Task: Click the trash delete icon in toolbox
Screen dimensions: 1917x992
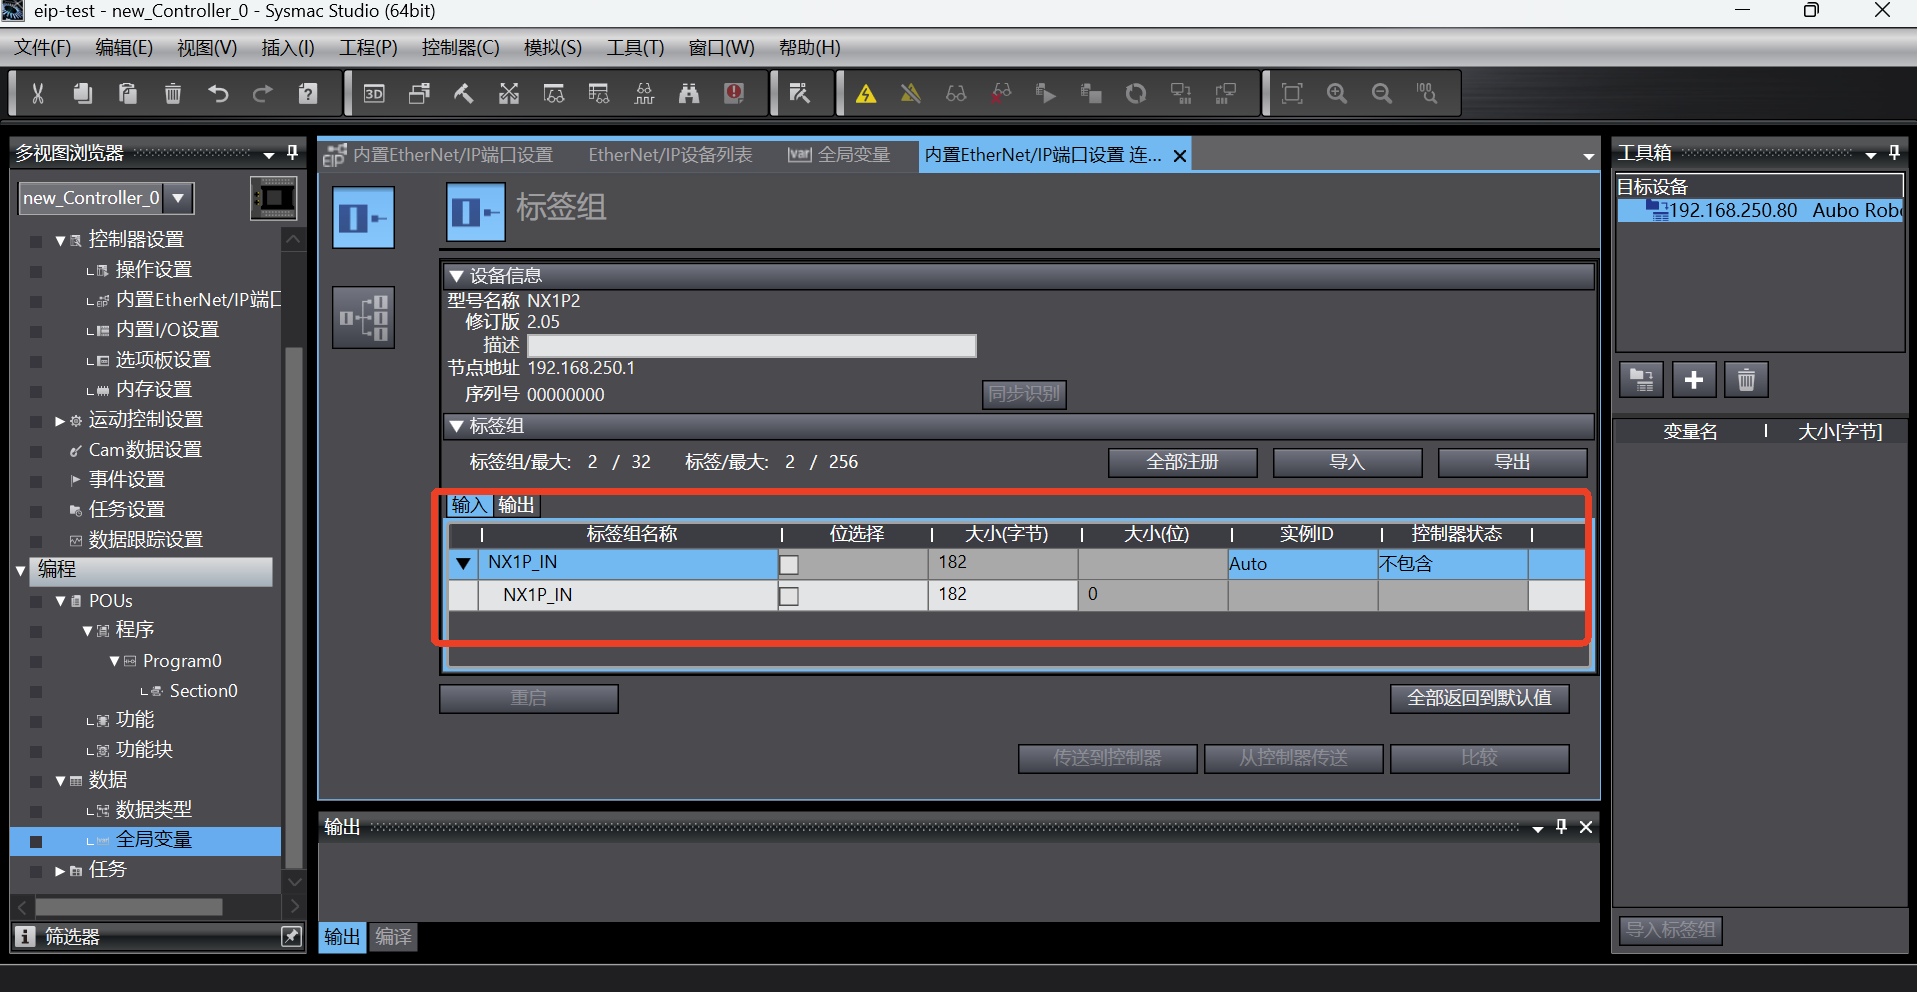Action: (1746, 380)
